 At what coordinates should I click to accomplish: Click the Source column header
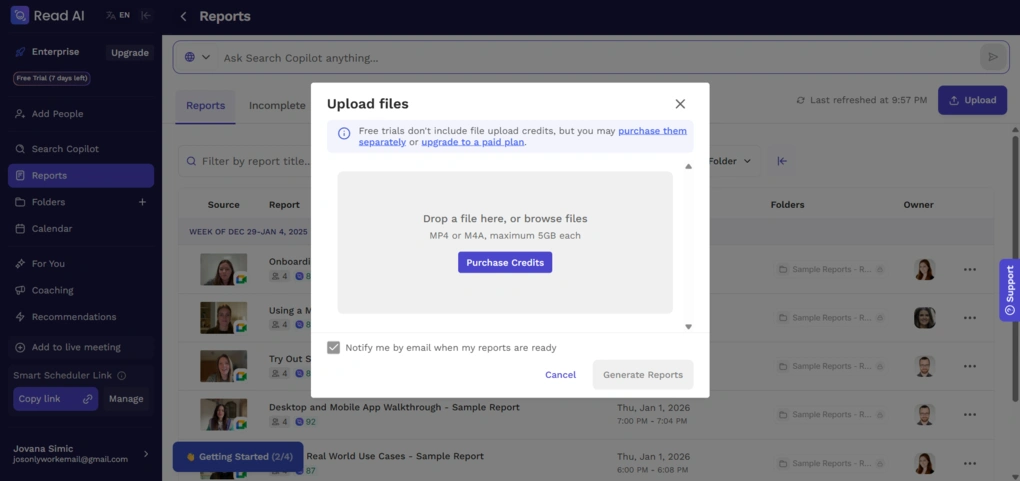(224, 205)
